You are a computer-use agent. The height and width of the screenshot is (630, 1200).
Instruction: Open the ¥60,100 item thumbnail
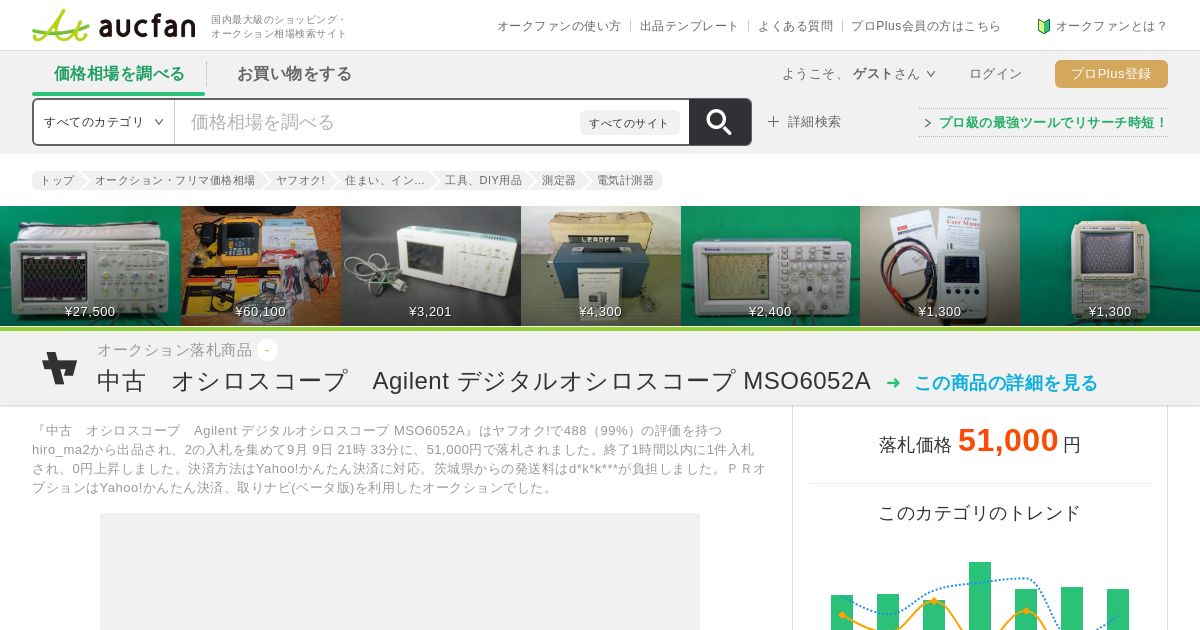click(x=261, y=265)
